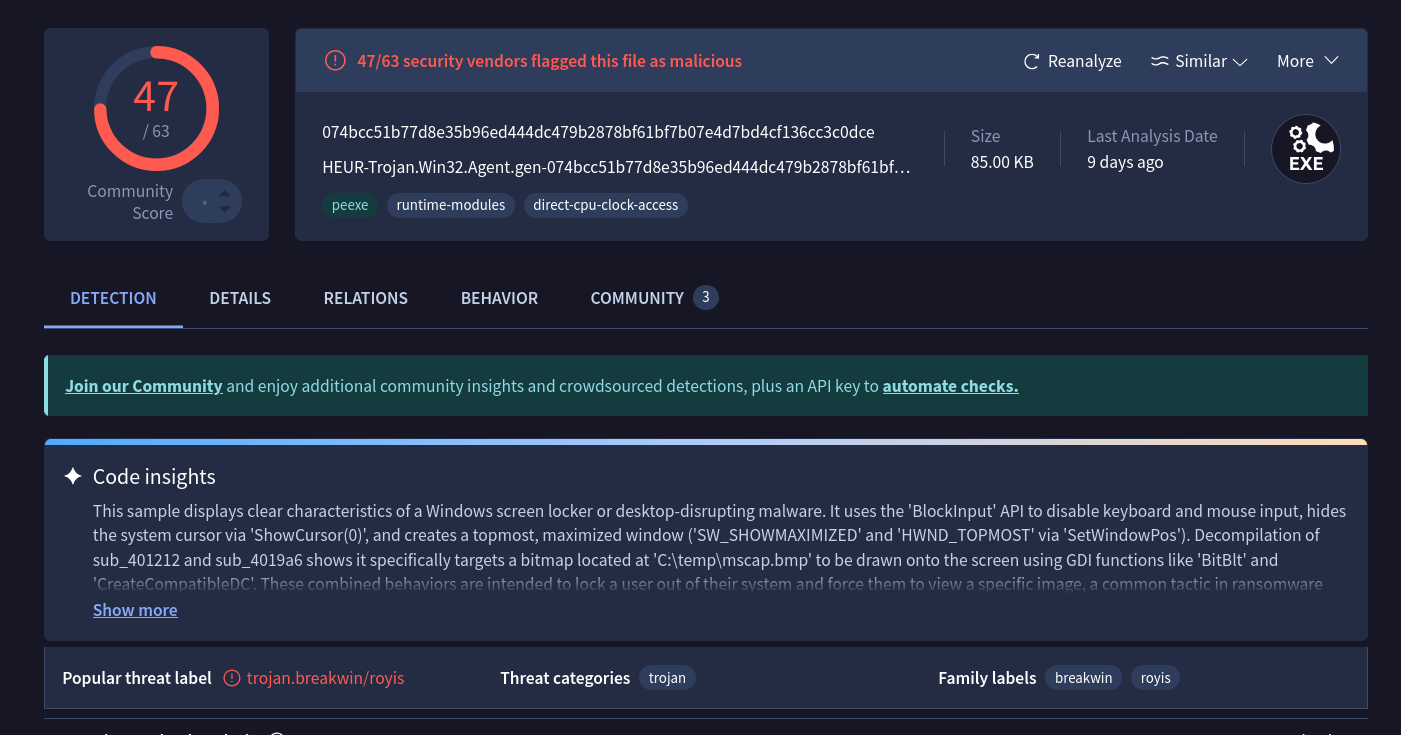Select the direct-cpu-clock-access tag
Image resolution: width=1401 pixels, height=735 pixels.
[605, 205]
